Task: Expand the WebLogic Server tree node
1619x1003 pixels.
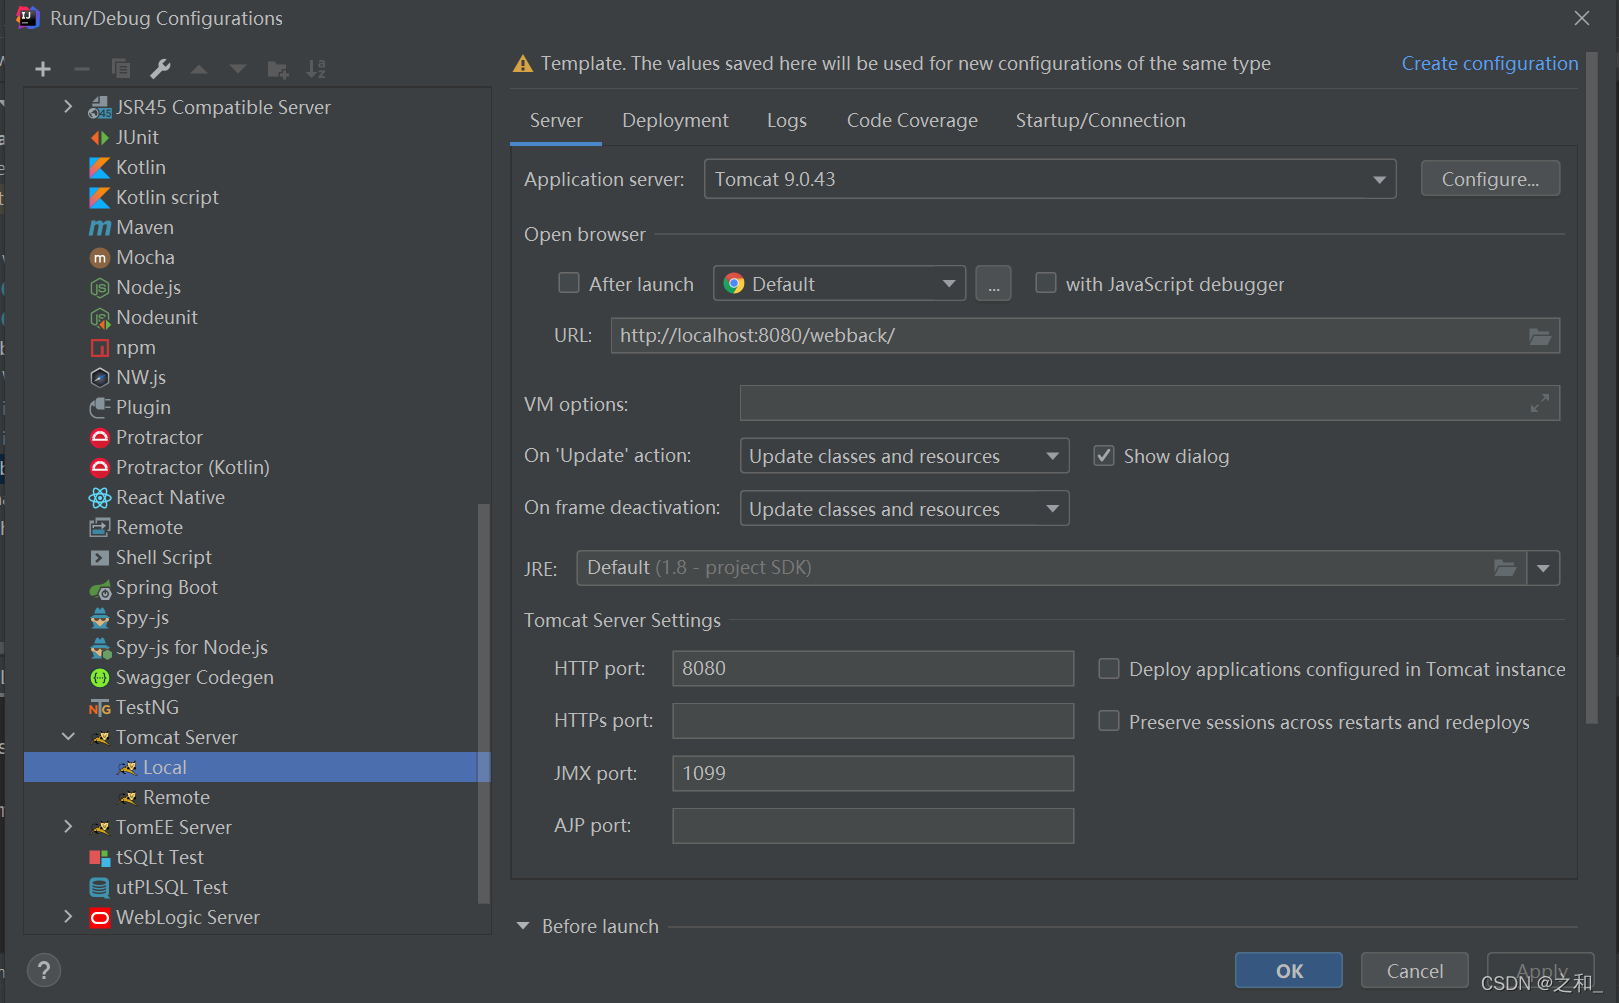Action: (x=68, y=917)
